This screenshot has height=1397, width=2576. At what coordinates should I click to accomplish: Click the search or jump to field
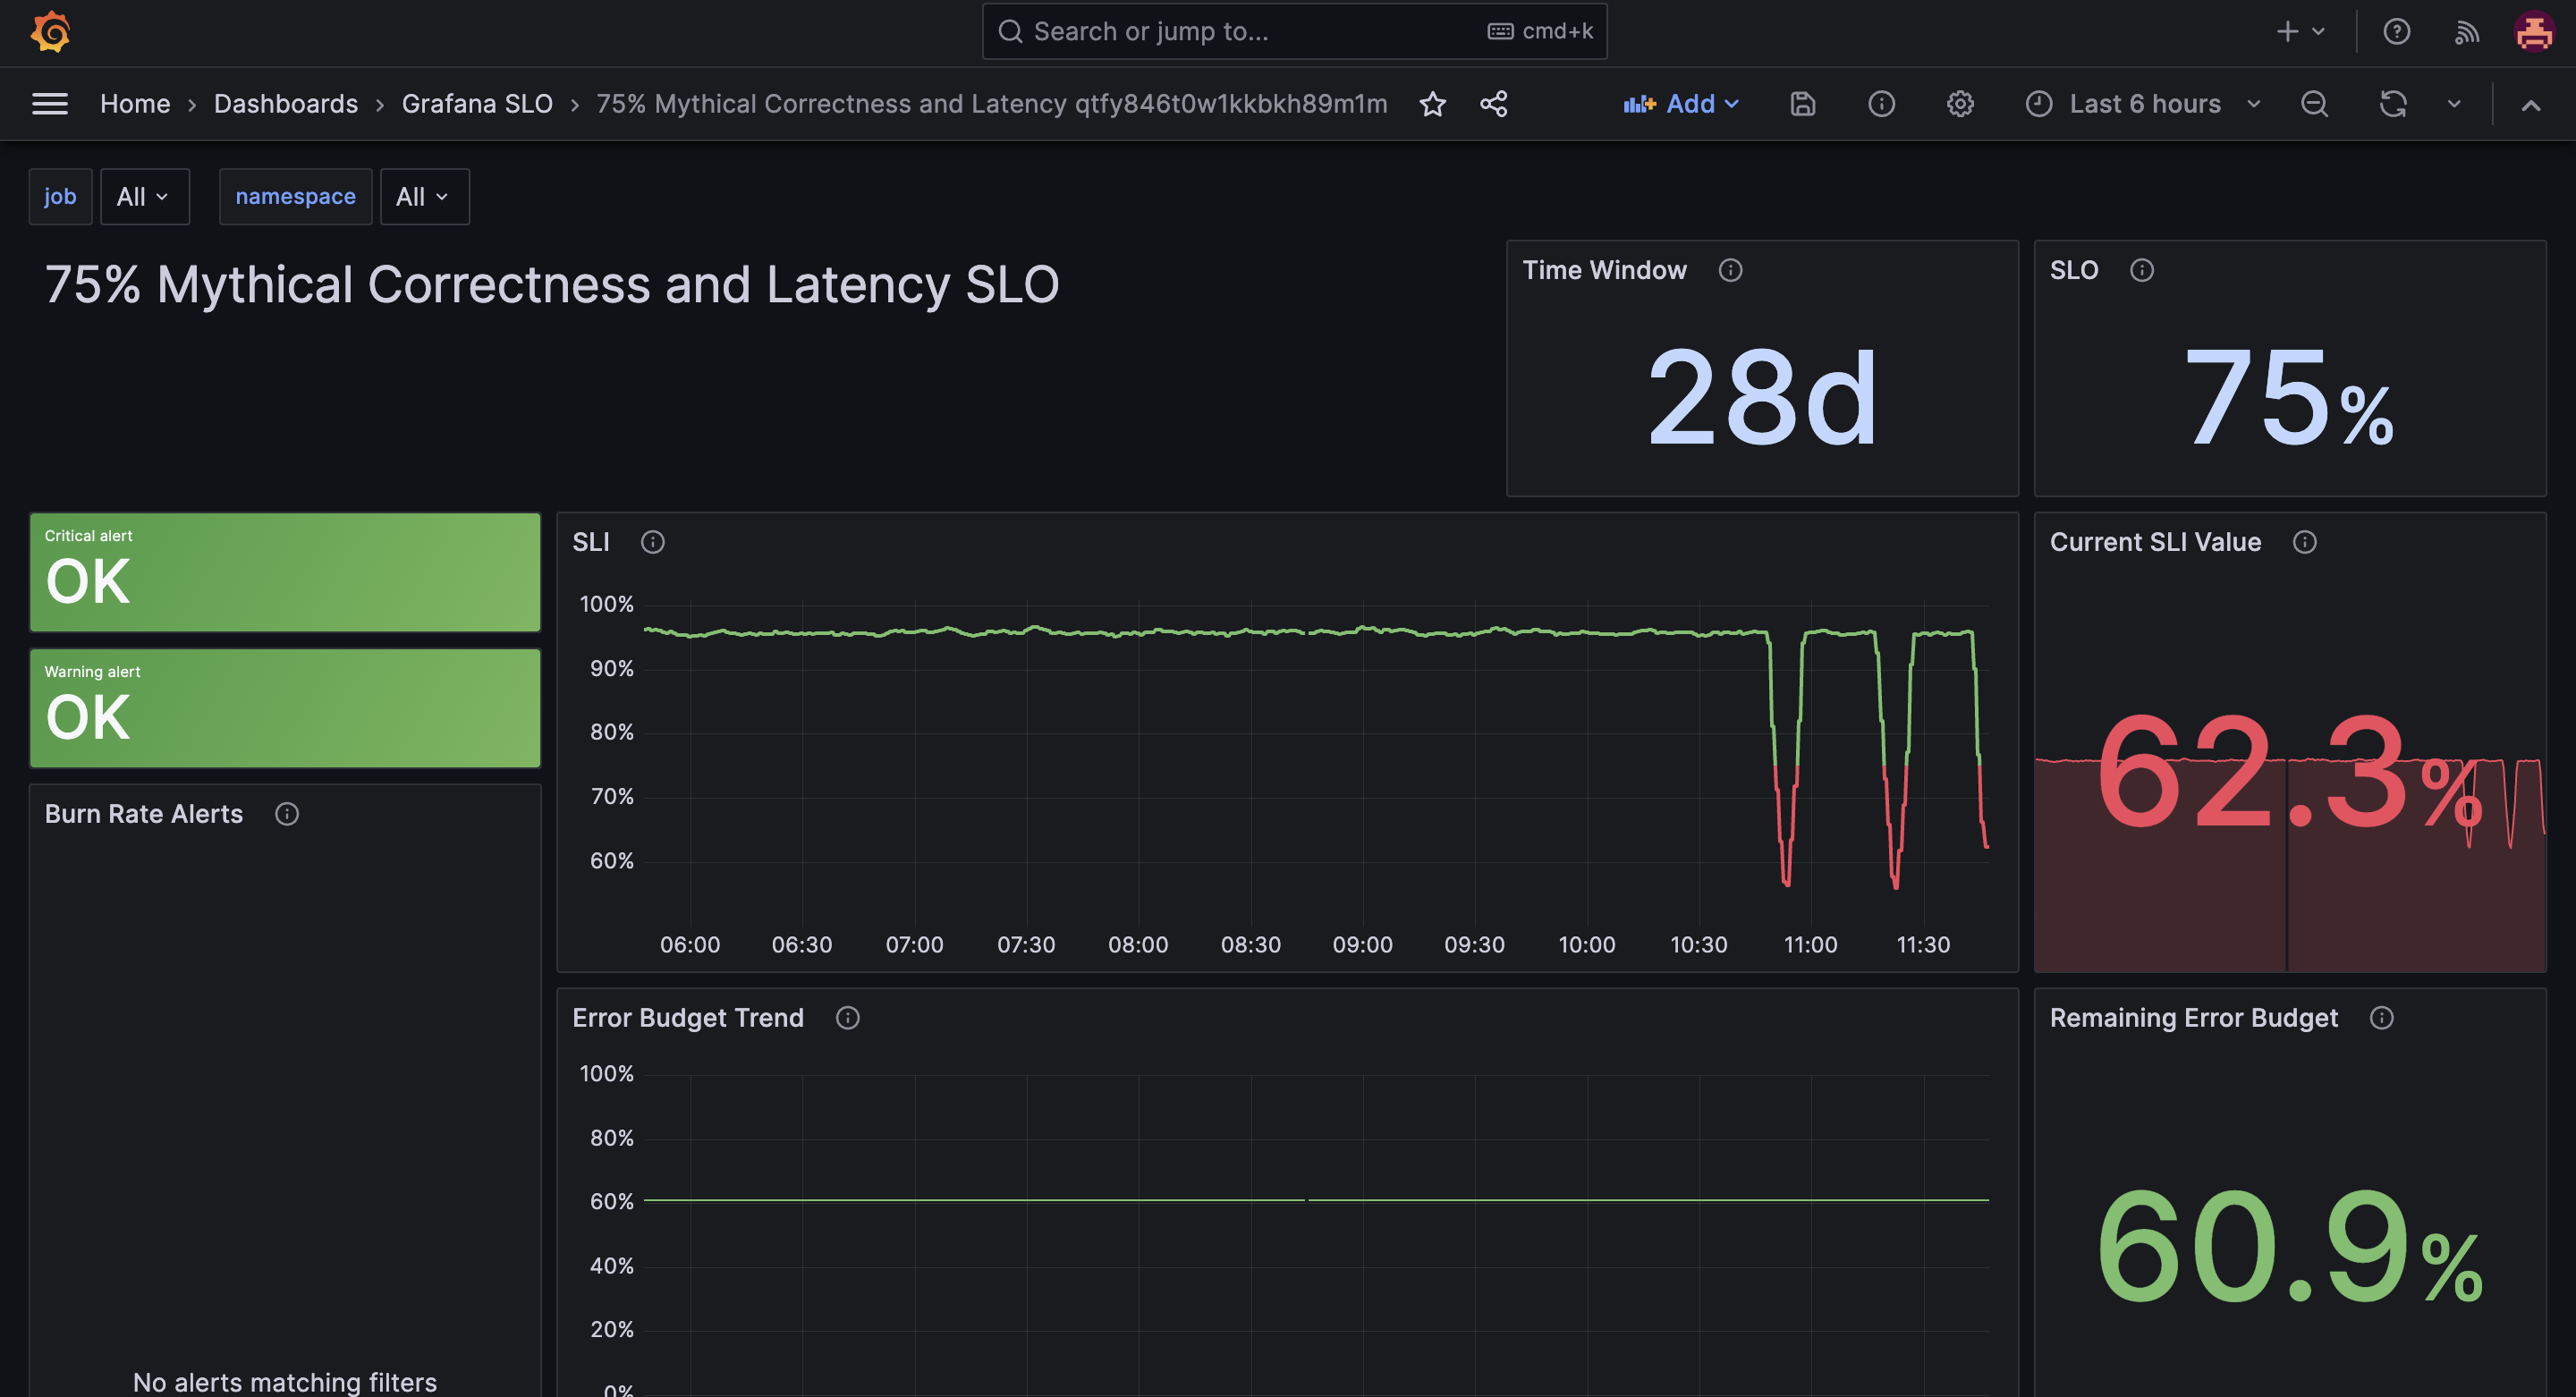[1230, 31]
